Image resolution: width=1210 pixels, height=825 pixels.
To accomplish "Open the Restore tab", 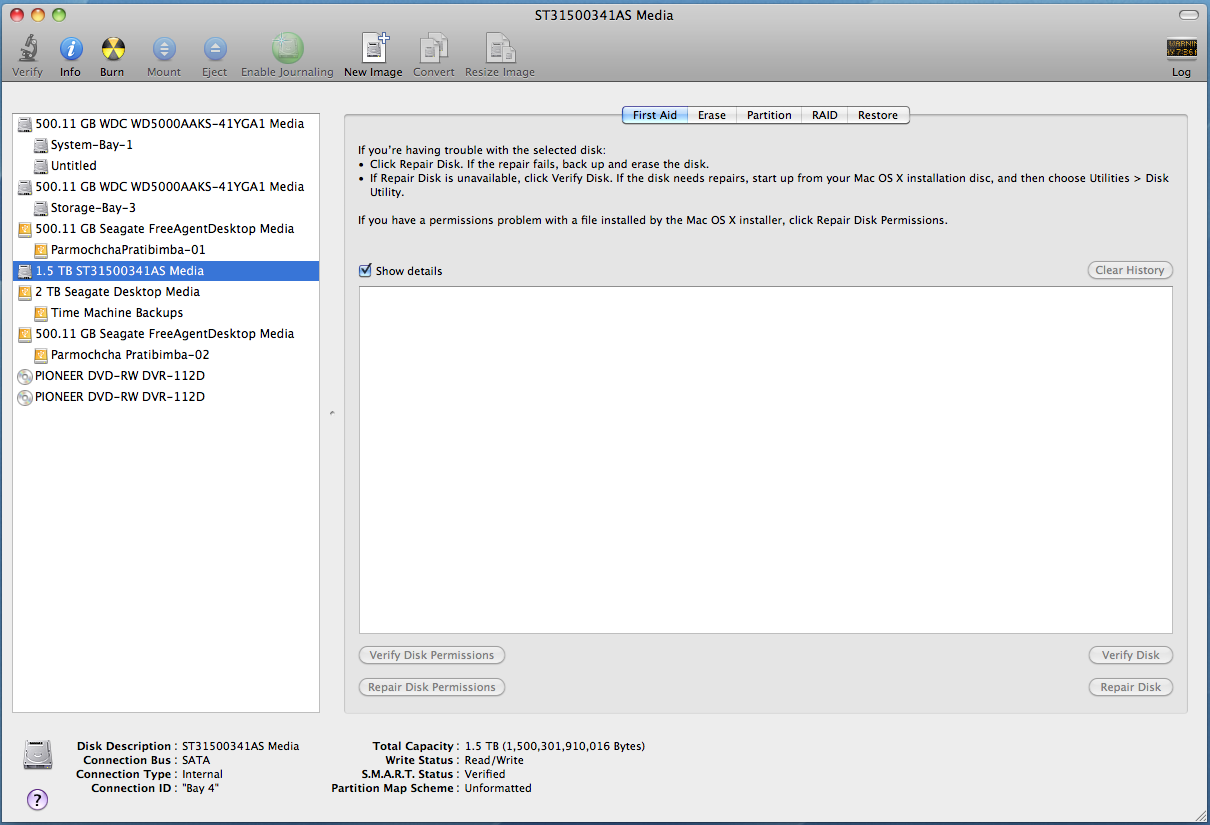I will tap(878, 115).
